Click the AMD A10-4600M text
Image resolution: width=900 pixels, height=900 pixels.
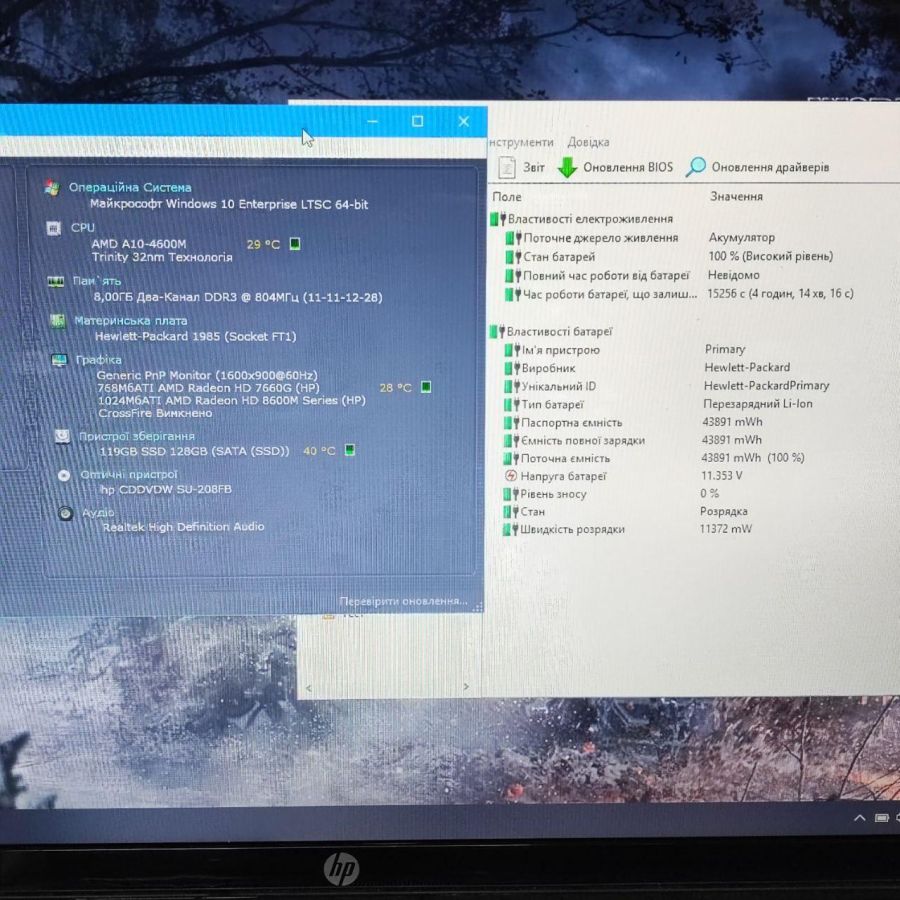[139, 244]
